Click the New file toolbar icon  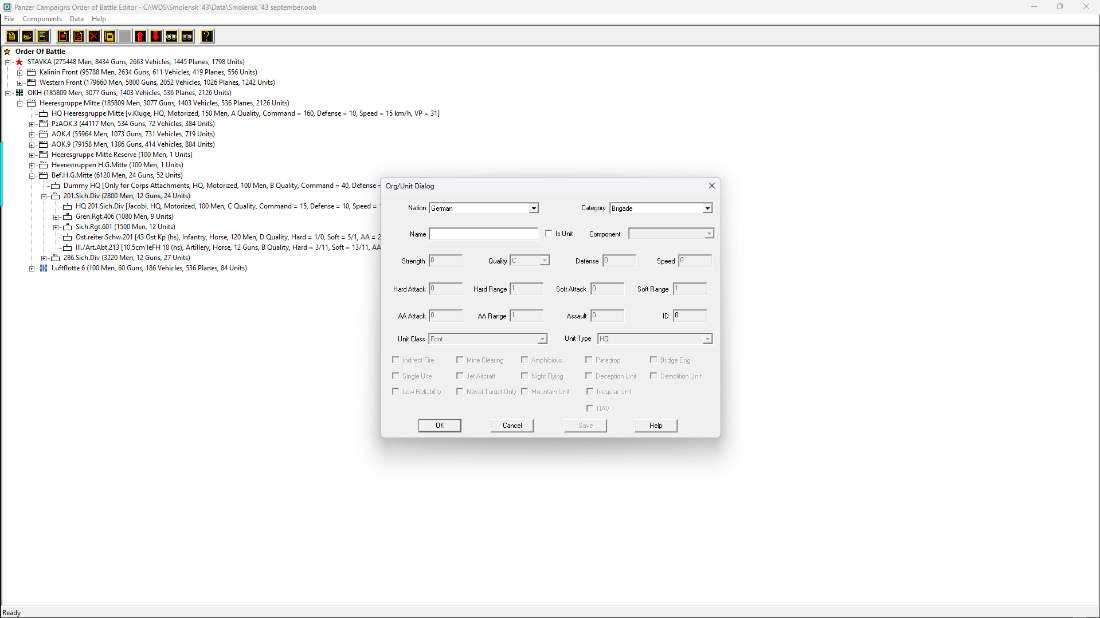click(12, 36)
